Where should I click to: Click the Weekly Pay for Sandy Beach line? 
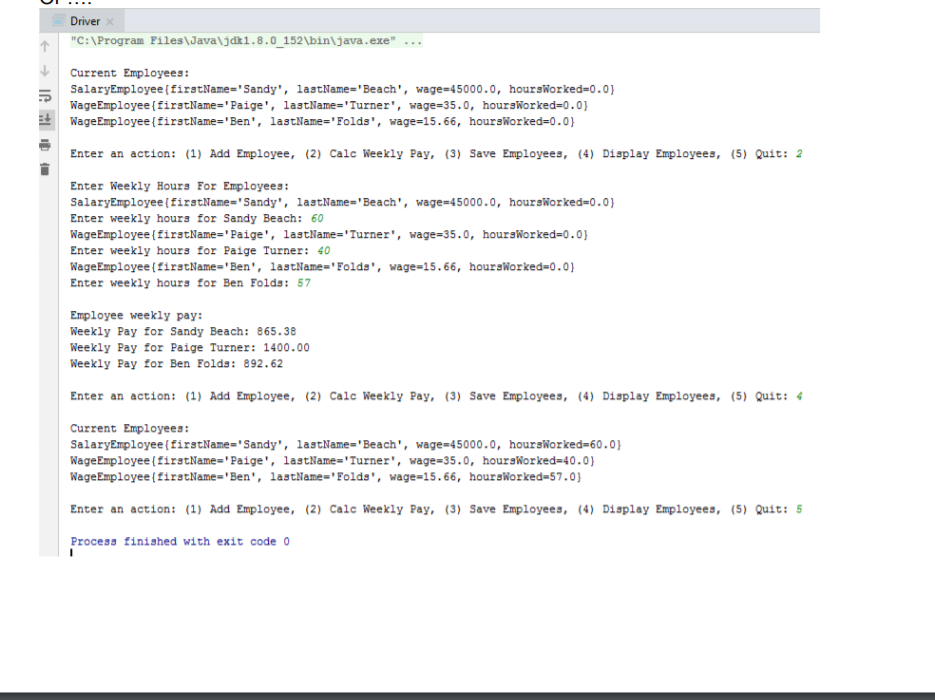[183, 332]
